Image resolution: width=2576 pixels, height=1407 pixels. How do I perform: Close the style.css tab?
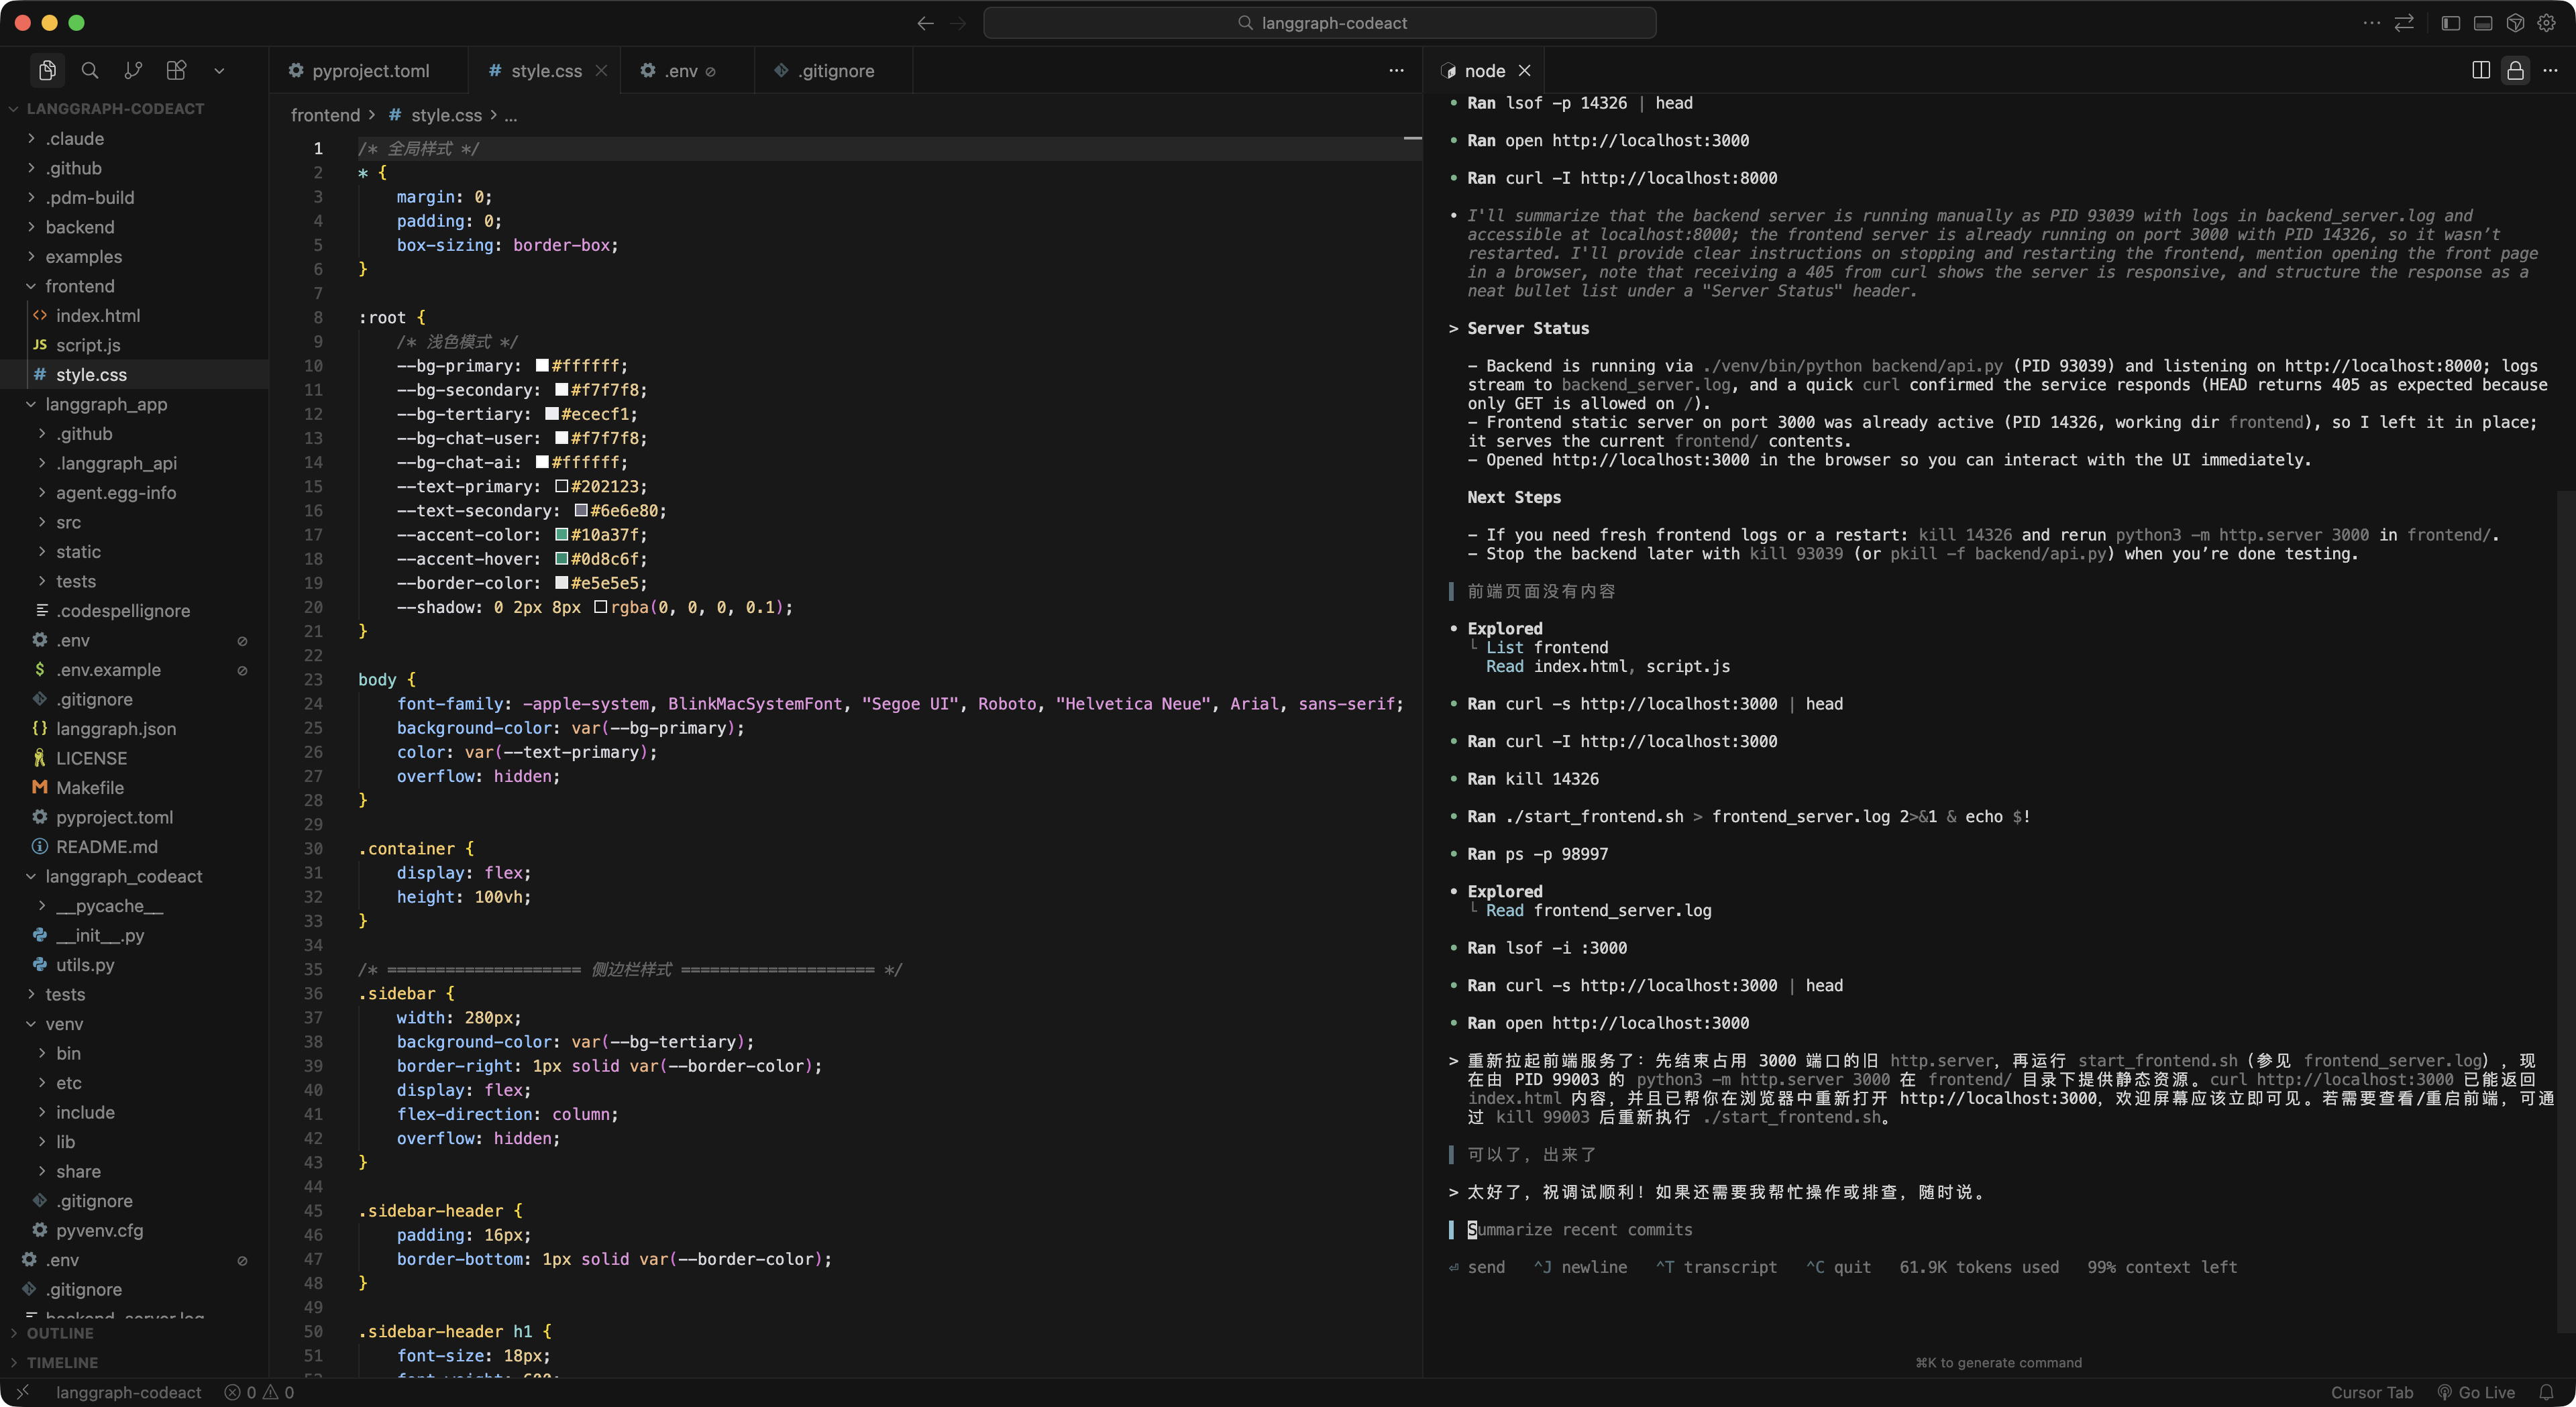click(x=601, y=70)
